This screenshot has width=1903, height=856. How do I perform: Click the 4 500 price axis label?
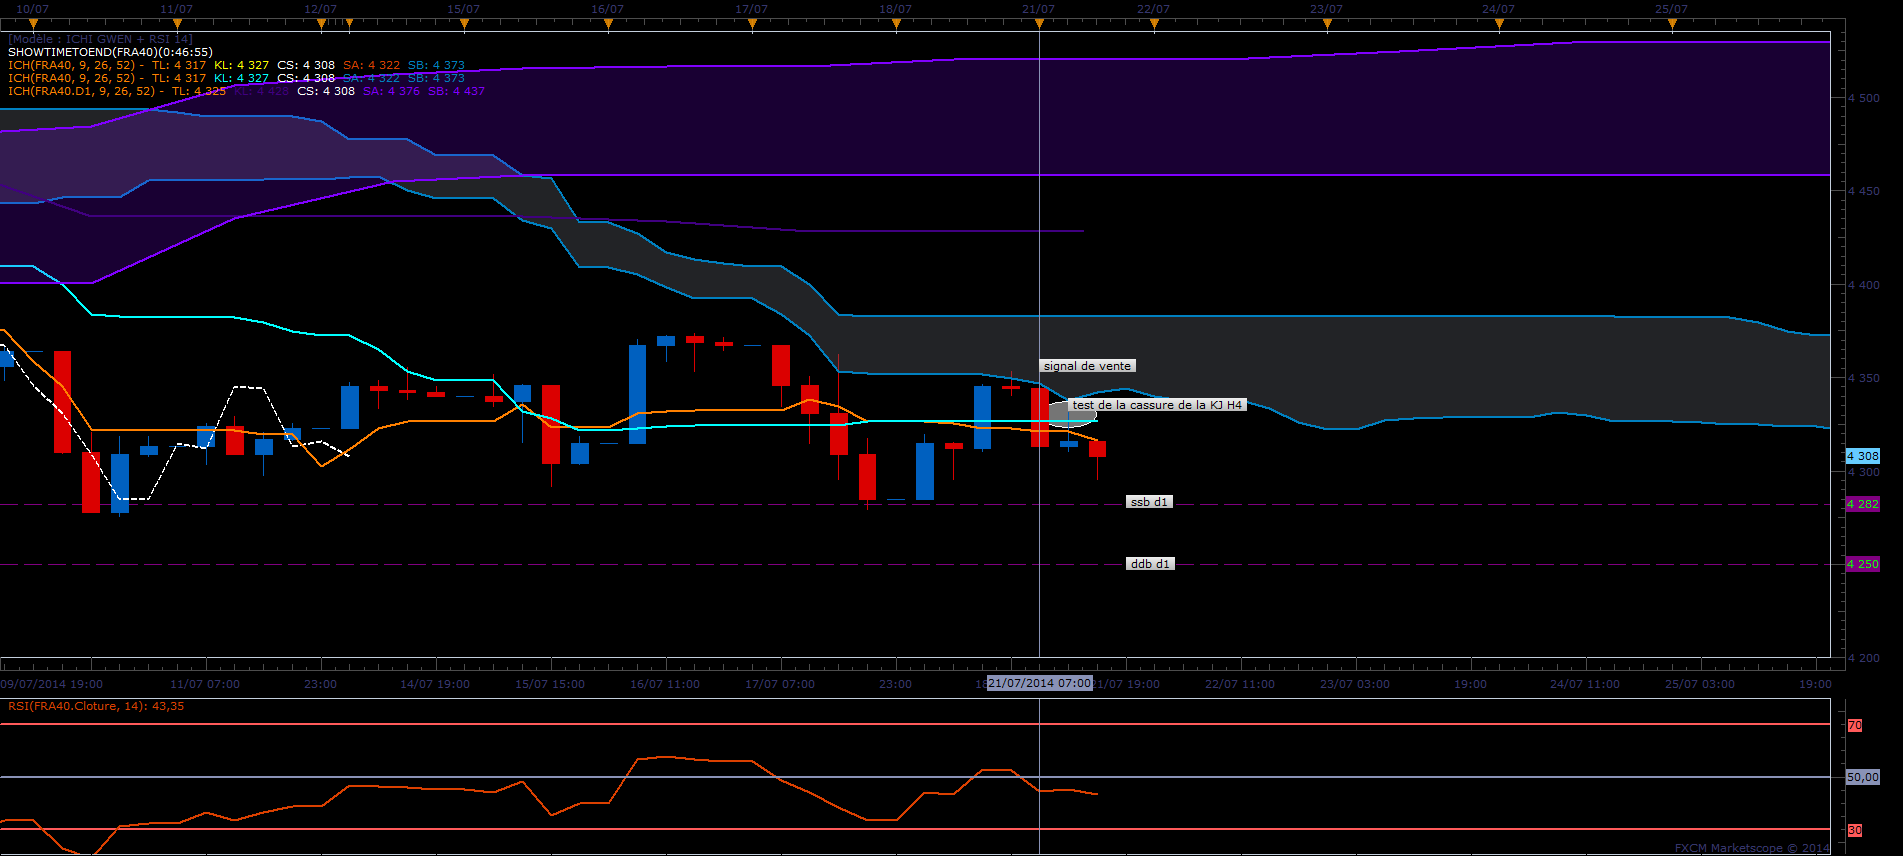coord(1863,98)
